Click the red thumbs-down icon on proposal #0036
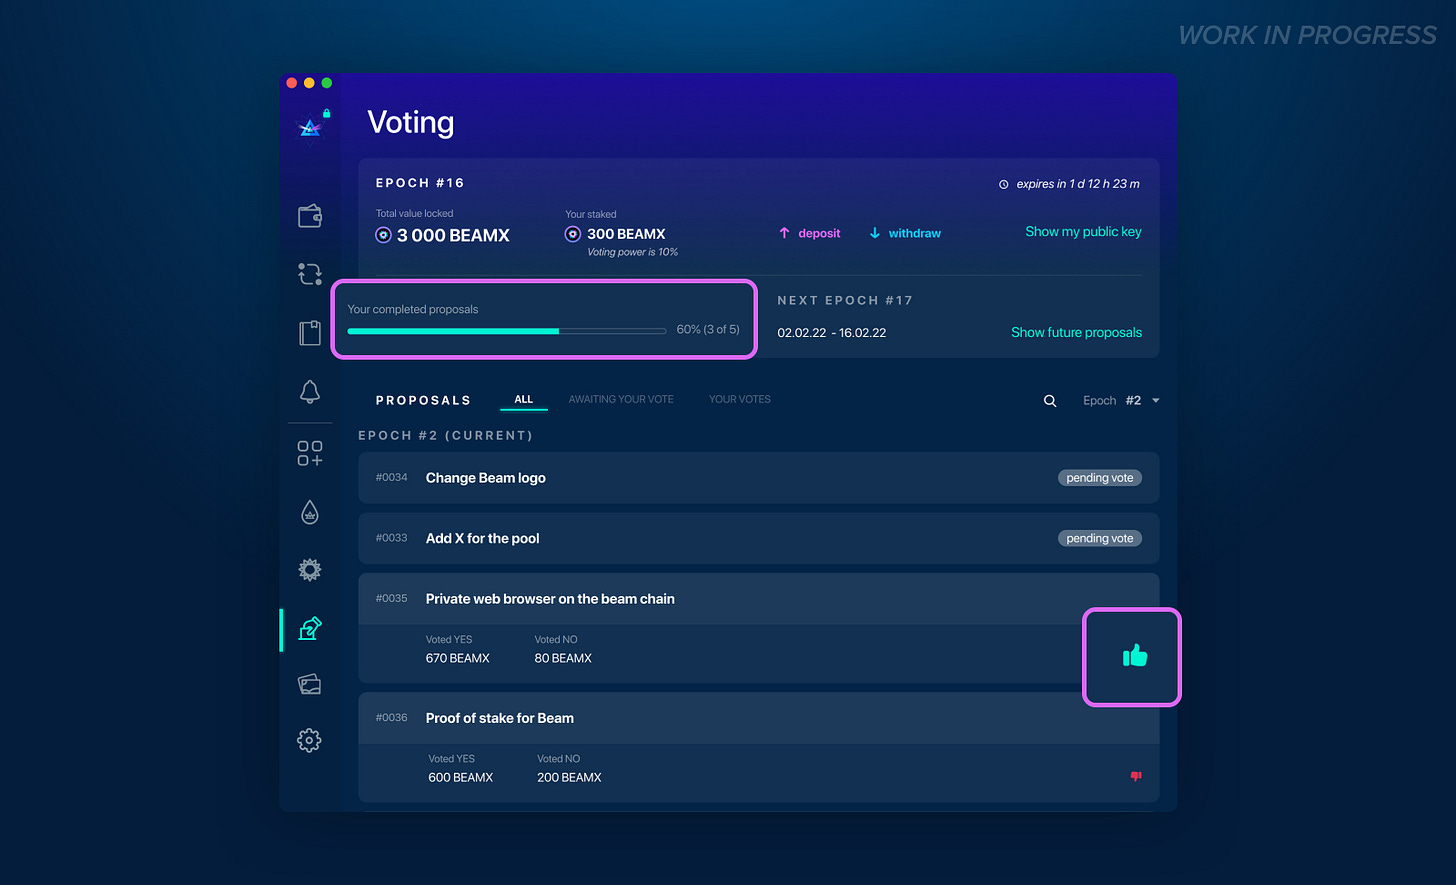 coord(1136,776)
